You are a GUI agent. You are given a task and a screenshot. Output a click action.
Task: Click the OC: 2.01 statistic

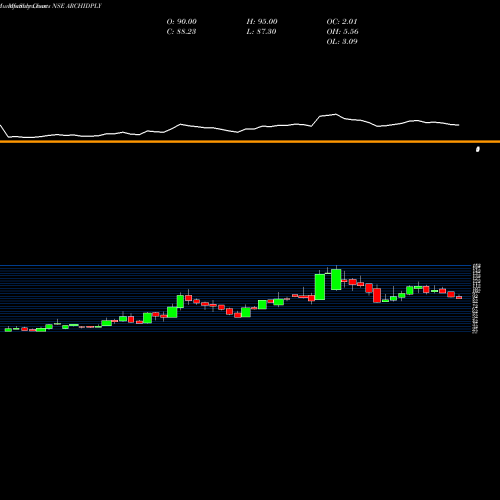342,22
